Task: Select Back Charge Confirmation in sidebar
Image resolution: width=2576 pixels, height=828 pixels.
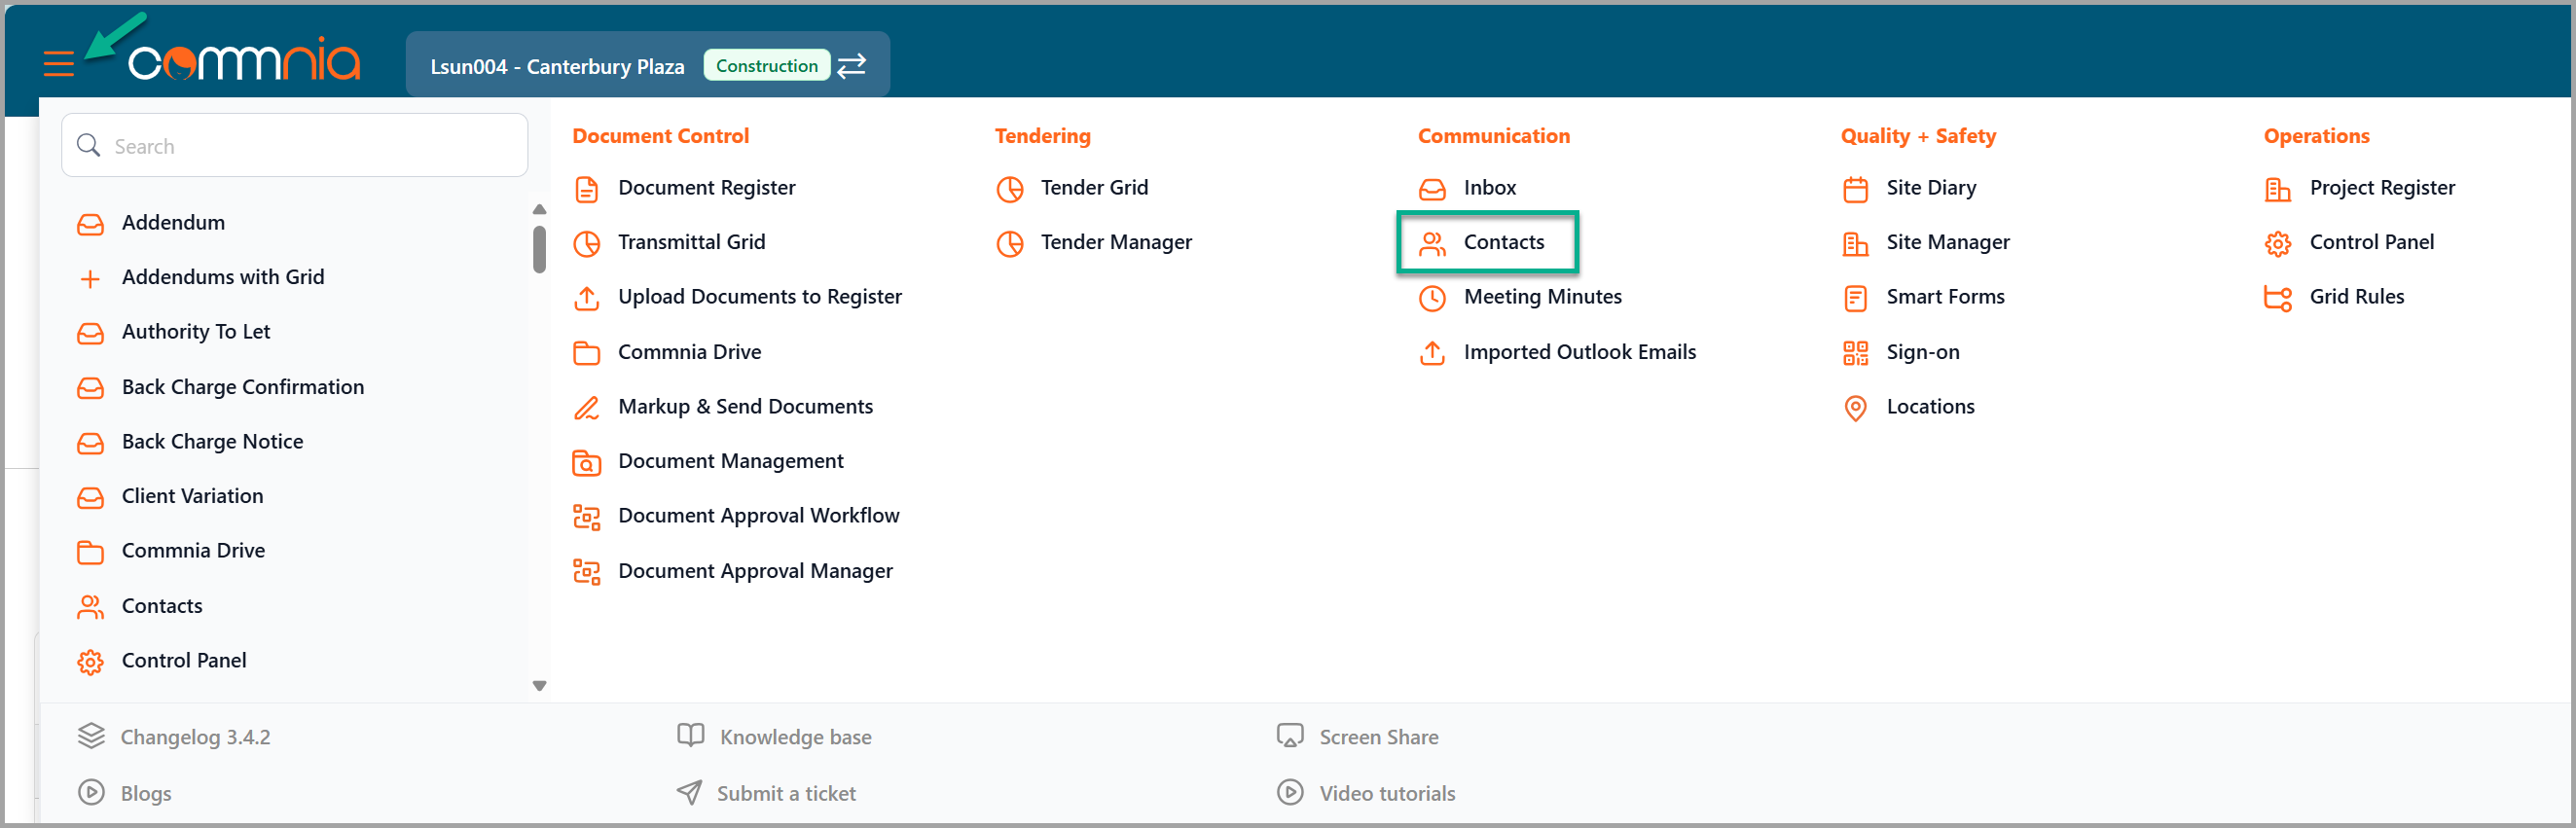Action: (x=243, y=387)
